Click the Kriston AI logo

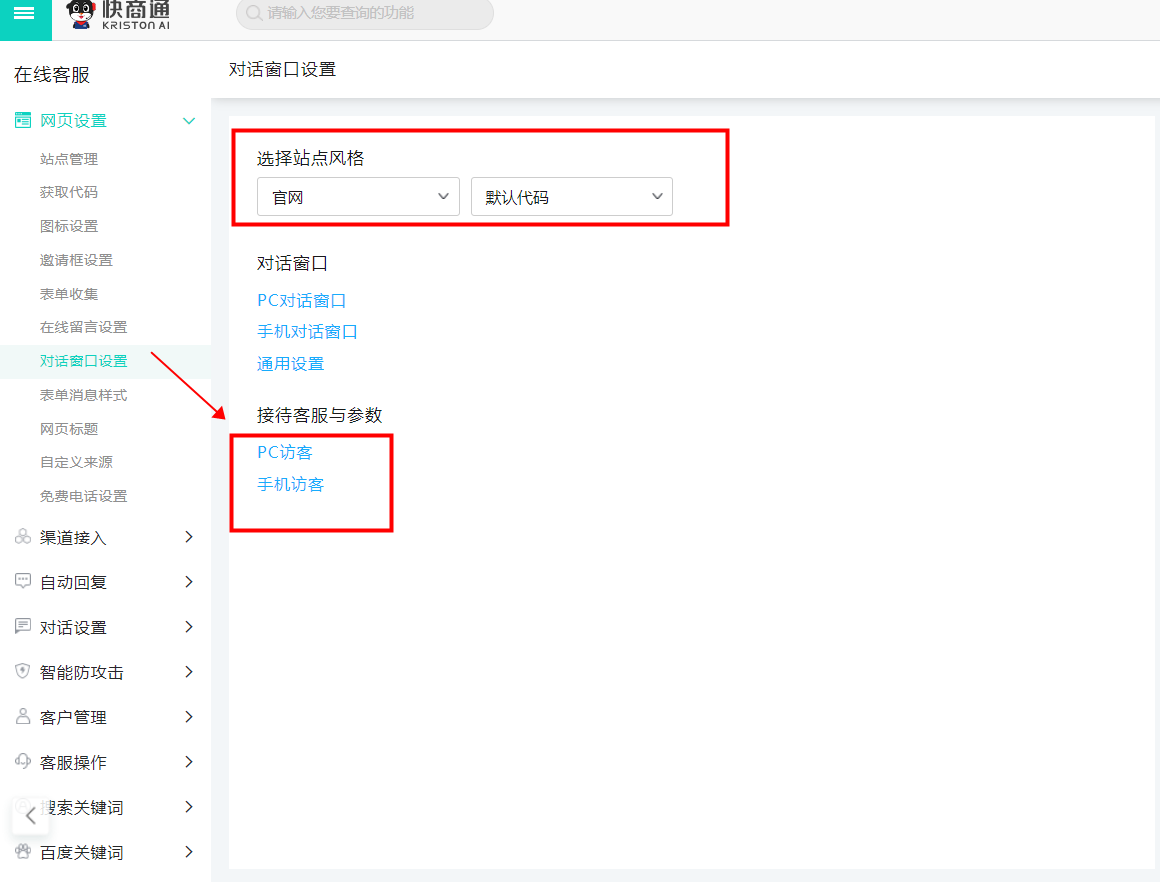pos(118,14)
